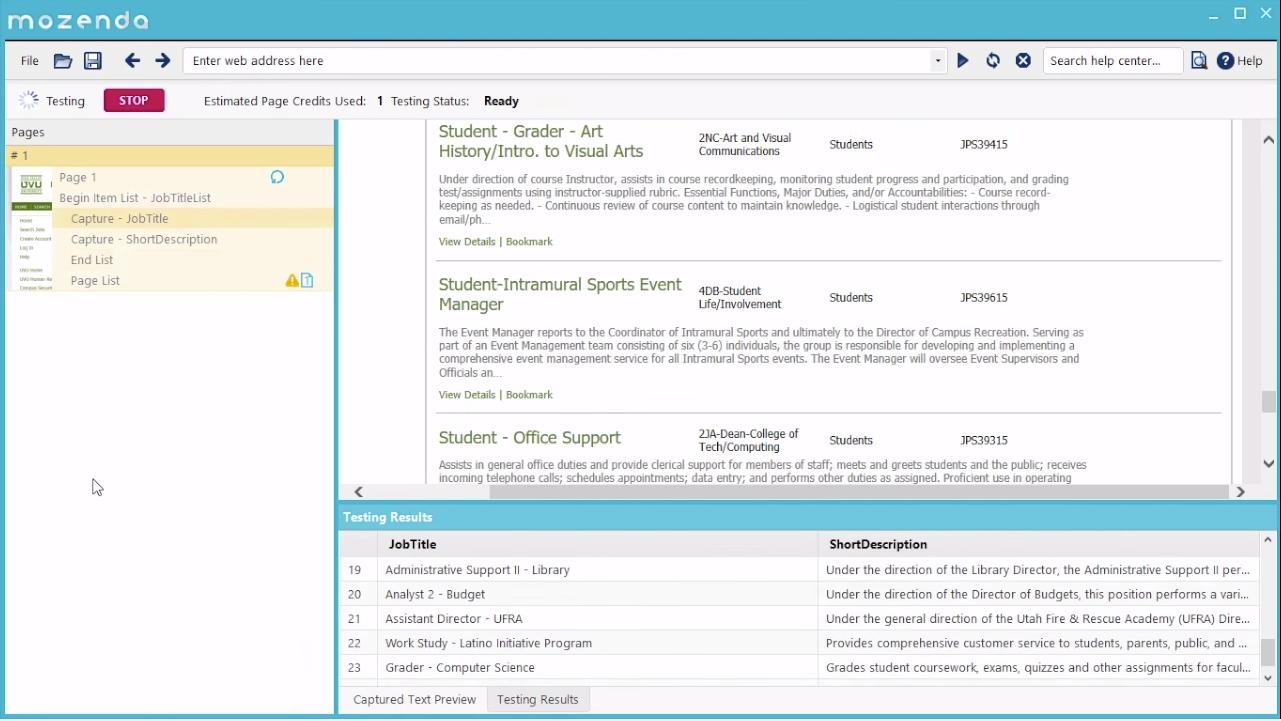The height and width of the screenshot is (721, 1281).
Task: Click horizontal scrollbar right arrow
Action: click(x=1240, y=492)
